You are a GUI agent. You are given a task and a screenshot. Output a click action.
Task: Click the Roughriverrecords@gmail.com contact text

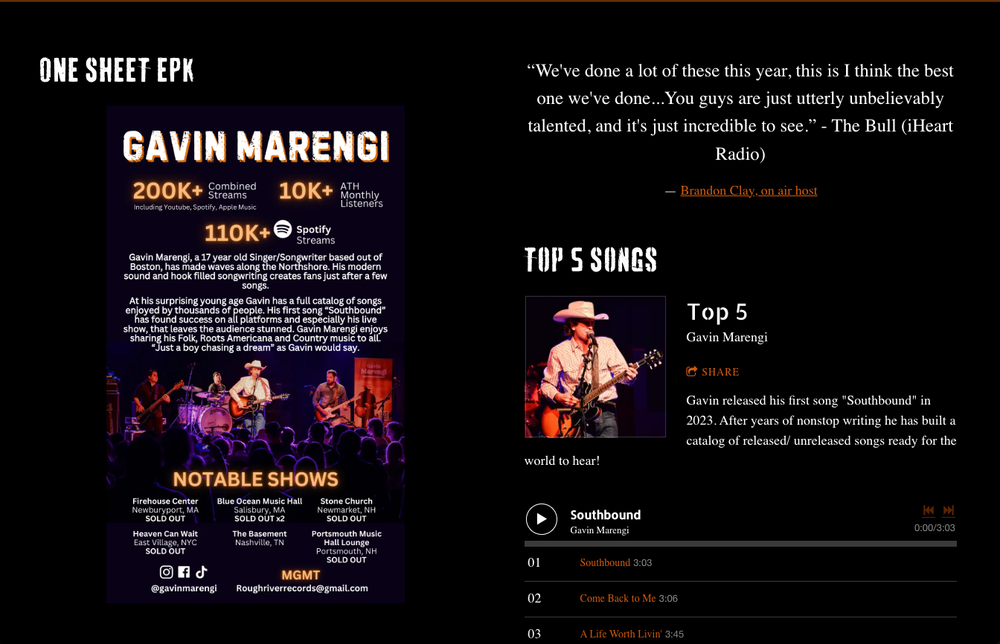coord(302,588)
